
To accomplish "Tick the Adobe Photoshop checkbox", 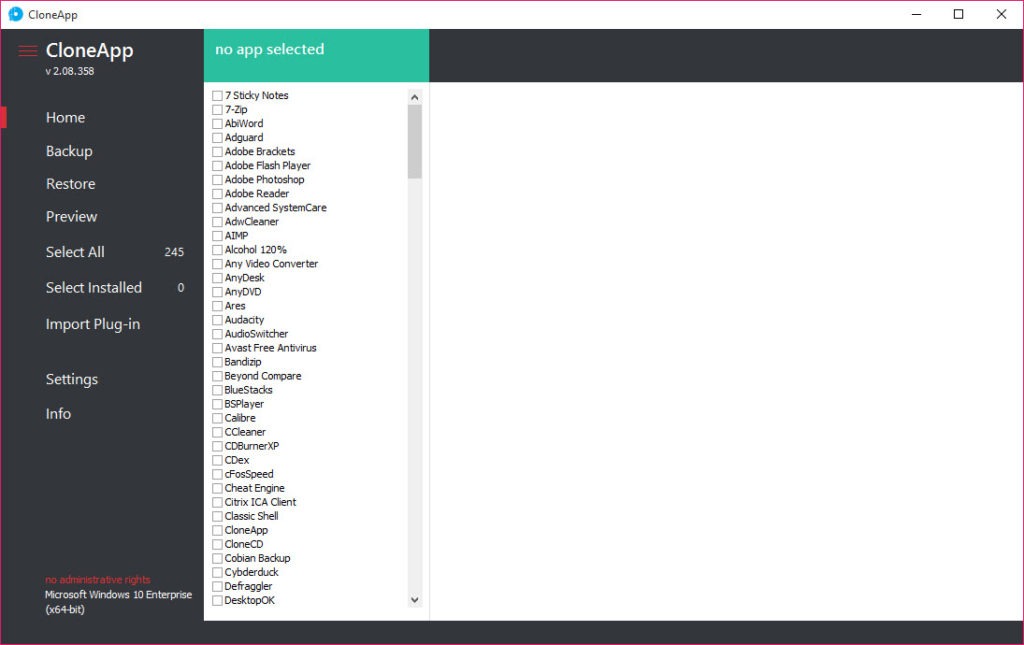I will [x=217, y=180].
